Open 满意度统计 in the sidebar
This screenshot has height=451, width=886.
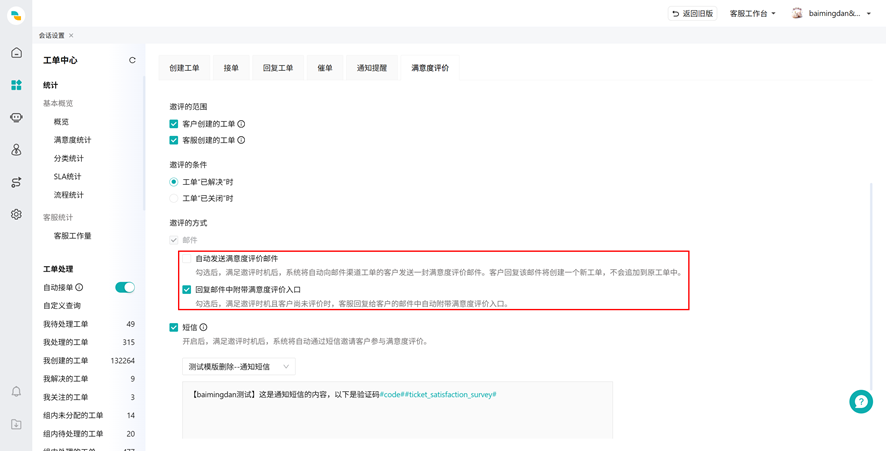coord(72,140)
